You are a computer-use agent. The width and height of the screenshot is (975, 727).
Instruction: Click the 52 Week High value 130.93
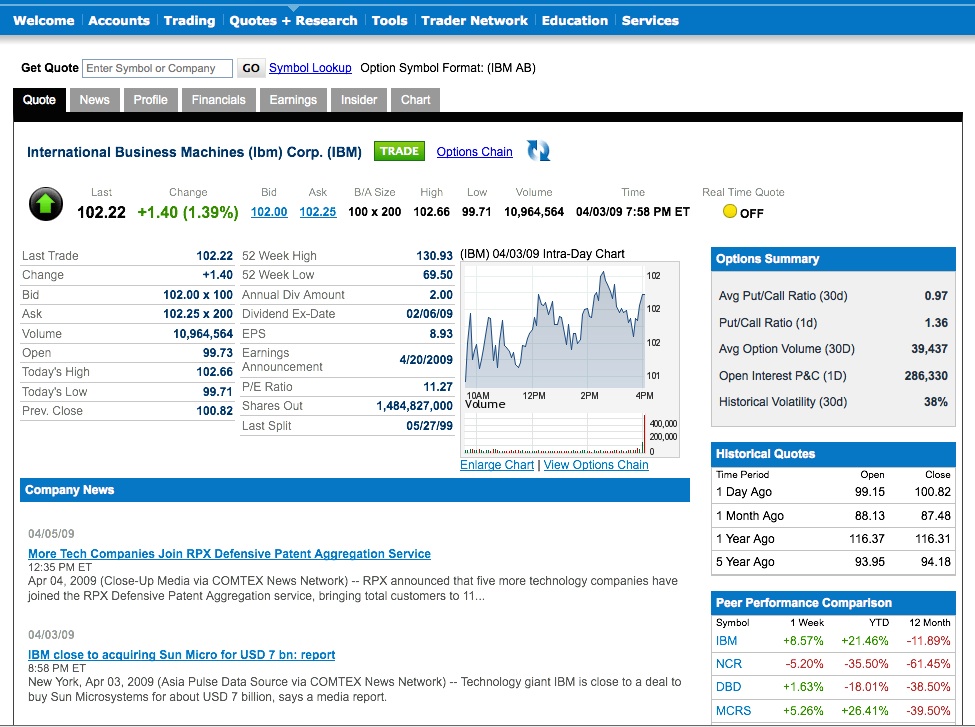click(435, 256)
